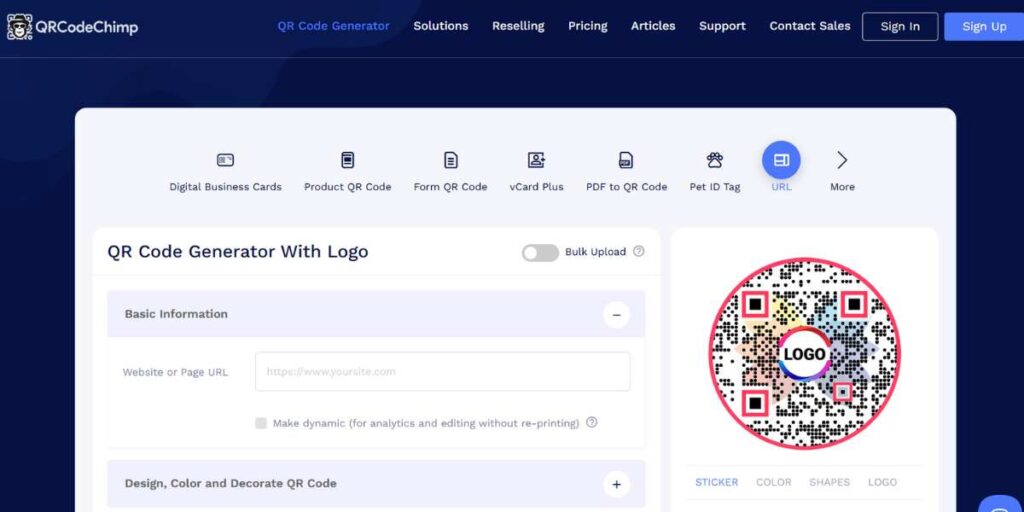Open the Articles page
The image size is (1024, 512).
click(x=653, y=26)
